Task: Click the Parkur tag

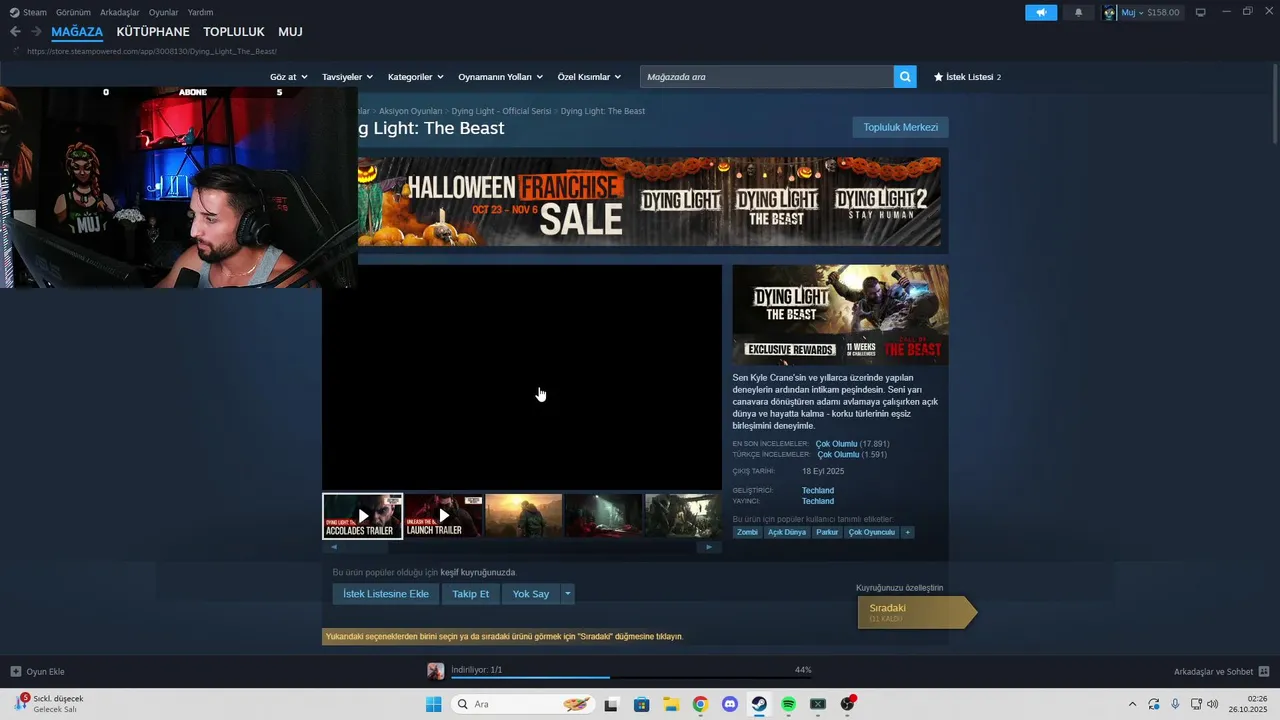Action: [827, 532]
